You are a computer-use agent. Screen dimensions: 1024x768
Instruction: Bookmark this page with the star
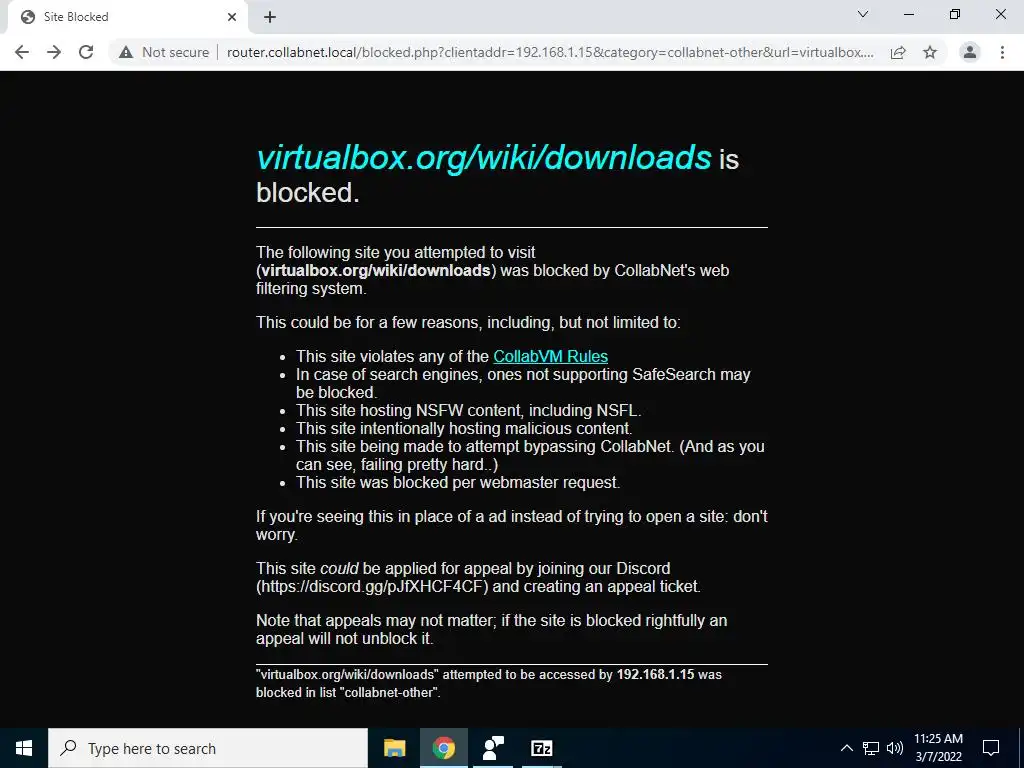pyautogui.click(x=930, y=52)
